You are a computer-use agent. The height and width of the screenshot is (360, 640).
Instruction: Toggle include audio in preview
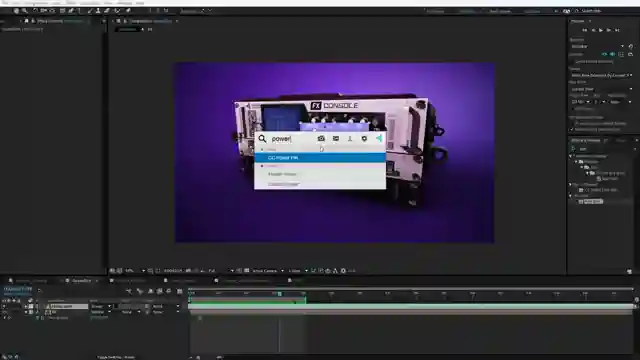(x=613, y=54)
